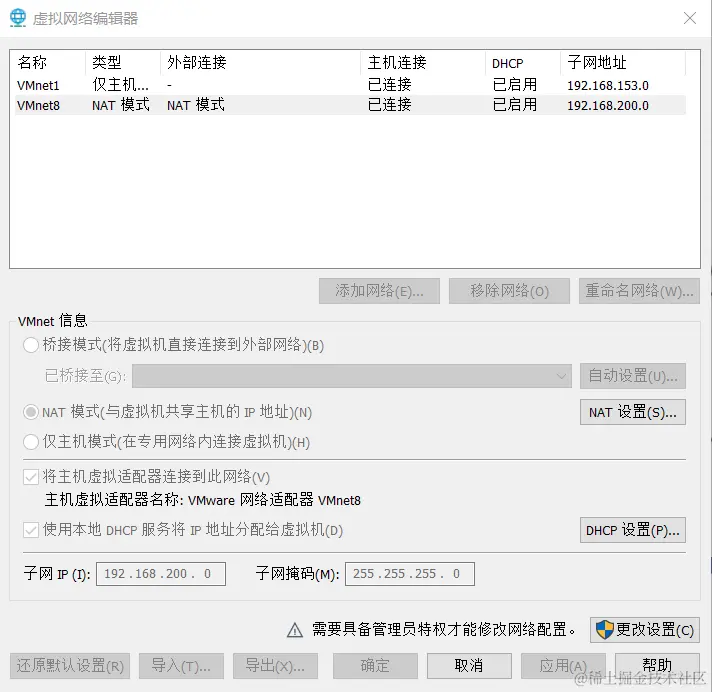
Task: Click the 主机连接 column header
Action: [x=423, y=63]
